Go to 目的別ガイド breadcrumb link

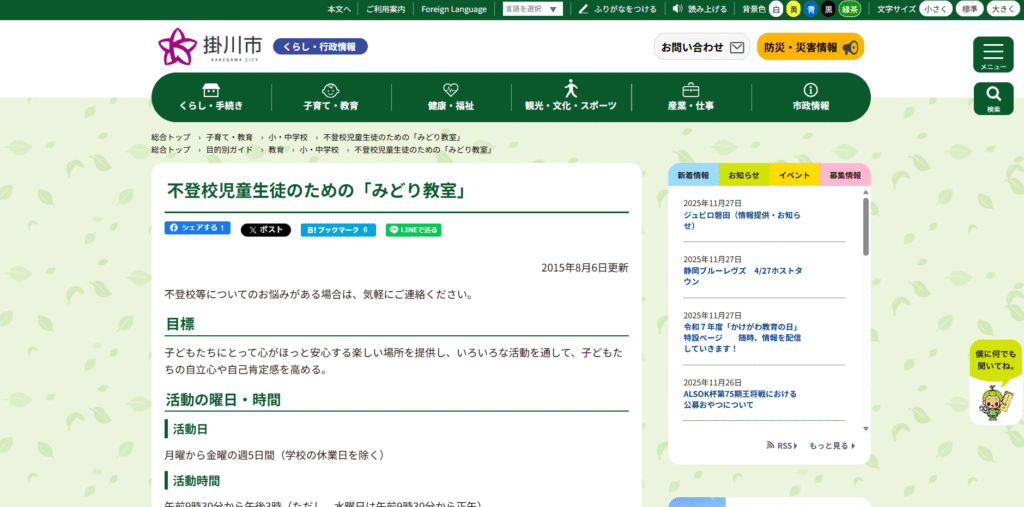coord(229,150)
